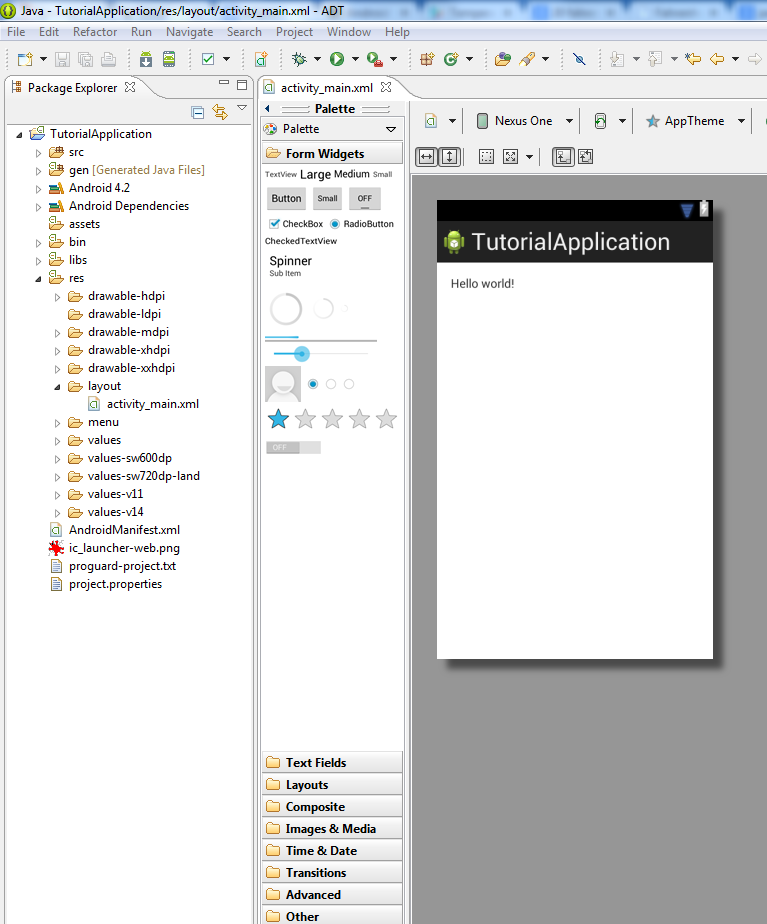This screenshot has height=924, width=767.
Task: Click the emulate real size icon
Action: [487, 157]
